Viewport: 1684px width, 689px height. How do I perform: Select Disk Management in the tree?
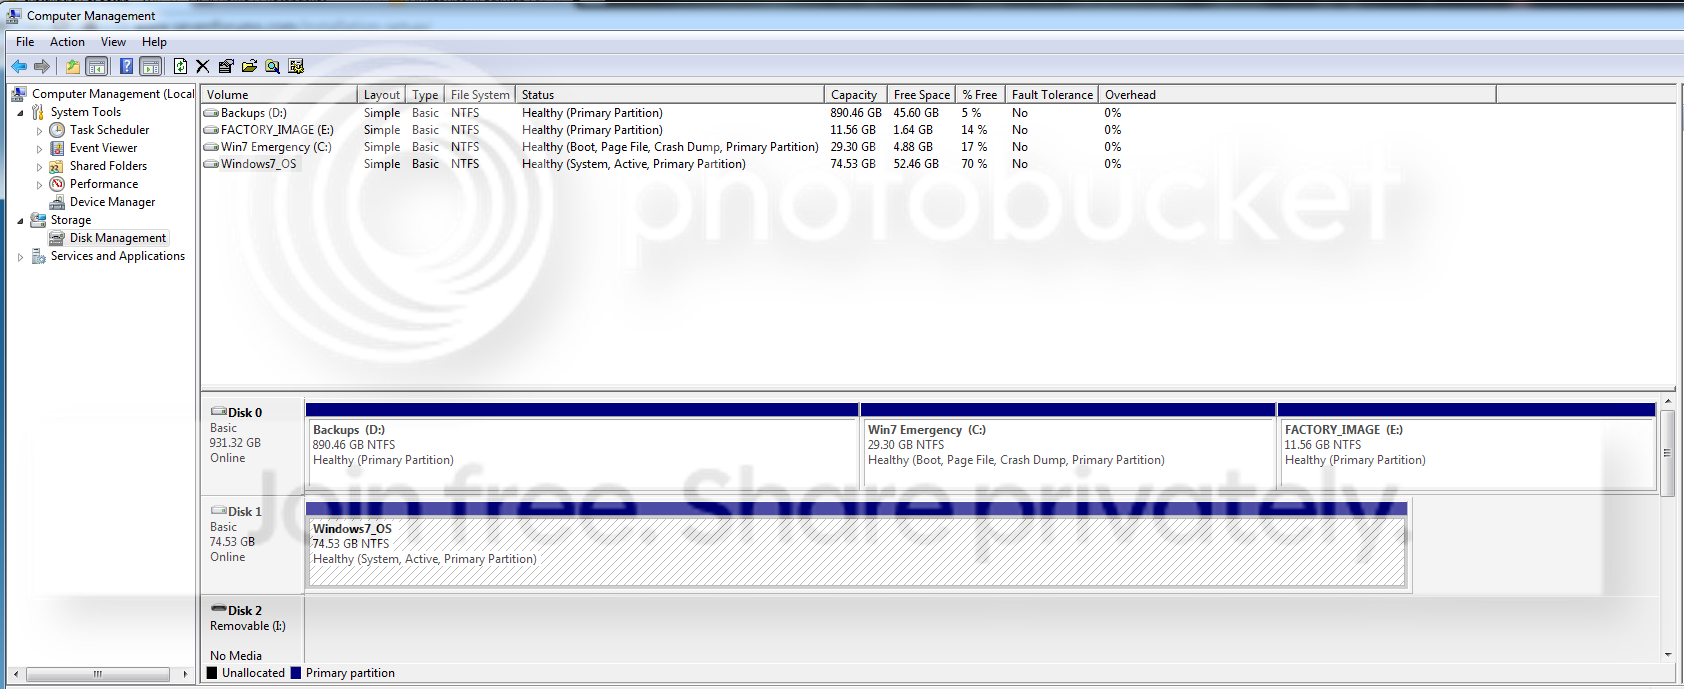[x=118, y=238]
